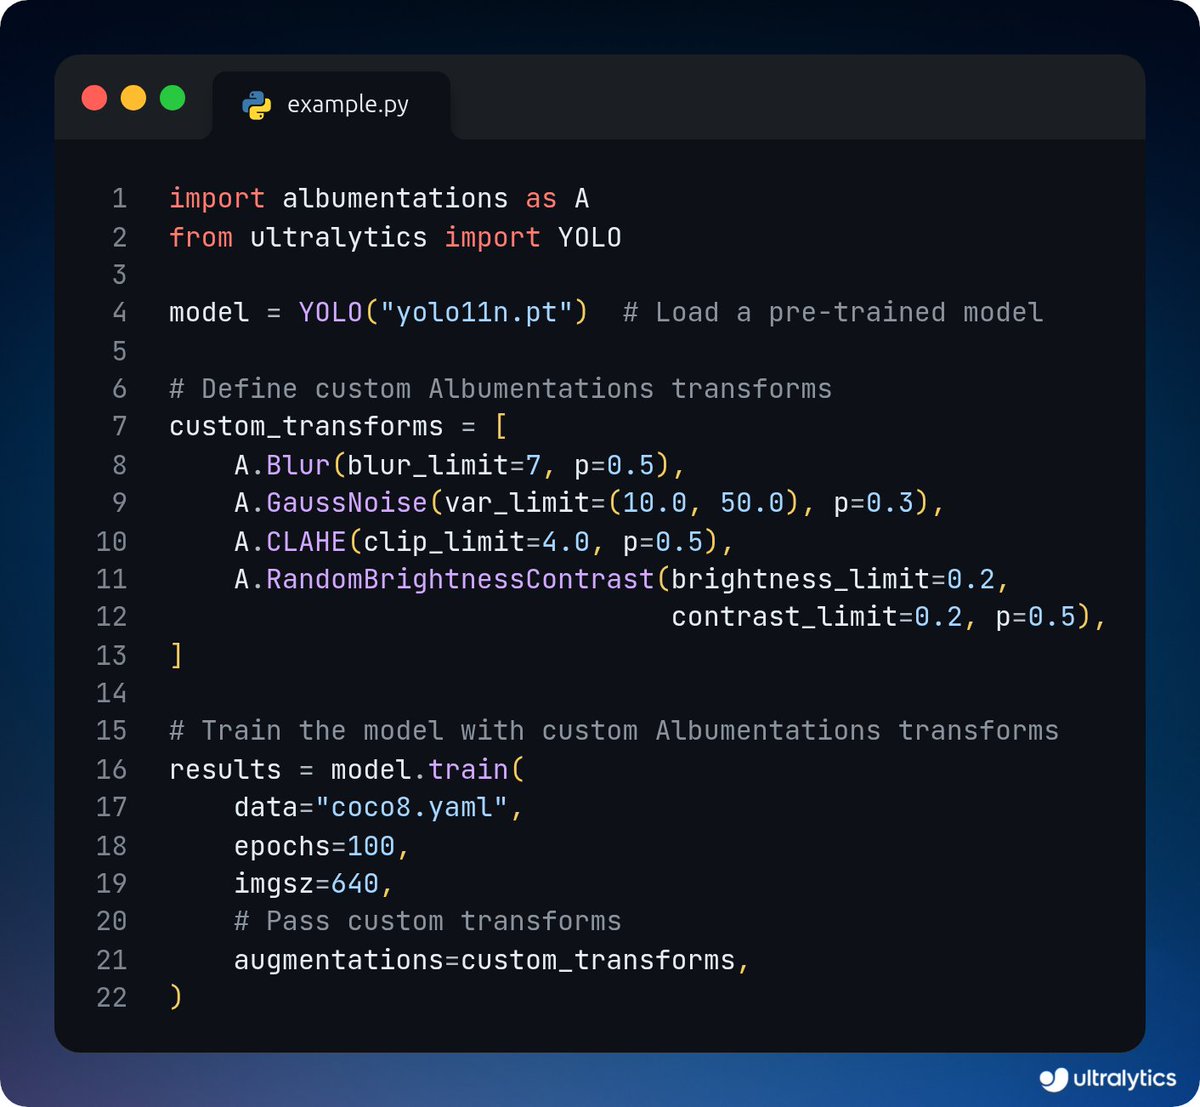Image resolution: width=1200 pixels, height=1107 pixels.
Task: Click the Python logo in the file tab
Action: [x=257, y=105]
